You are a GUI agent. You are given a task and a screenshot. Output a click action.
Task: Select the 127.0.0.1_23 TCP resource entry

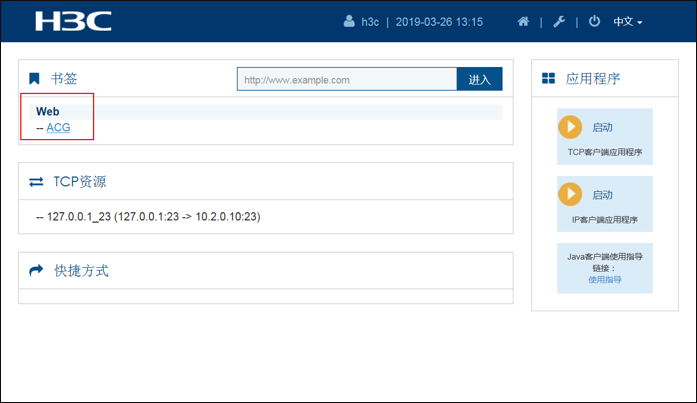(x=147, y=216)
